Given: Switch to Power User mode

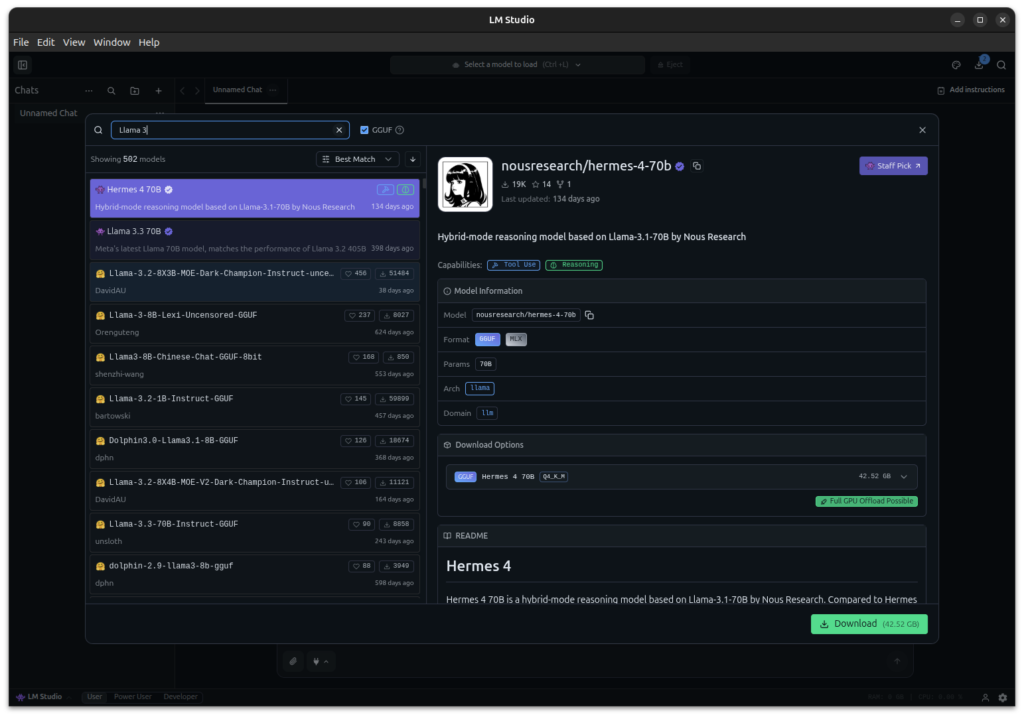Looking at the screenshot, I should tap(134, 697).
